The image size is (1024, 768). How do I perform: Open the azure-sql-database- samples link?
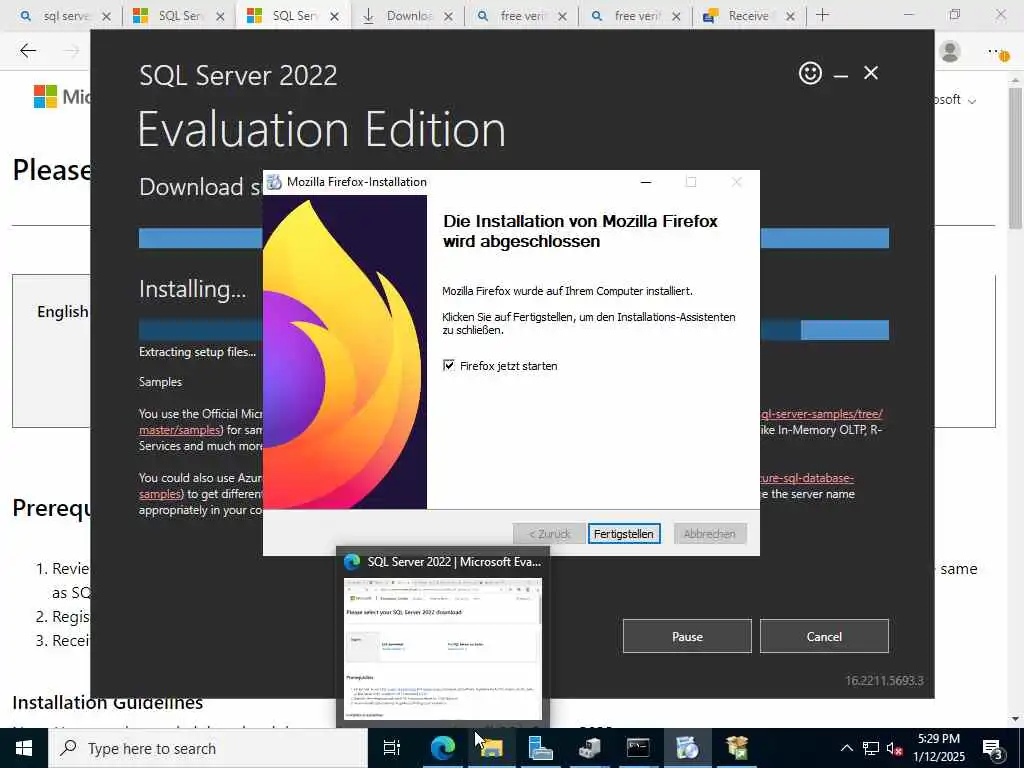(807, 478)
